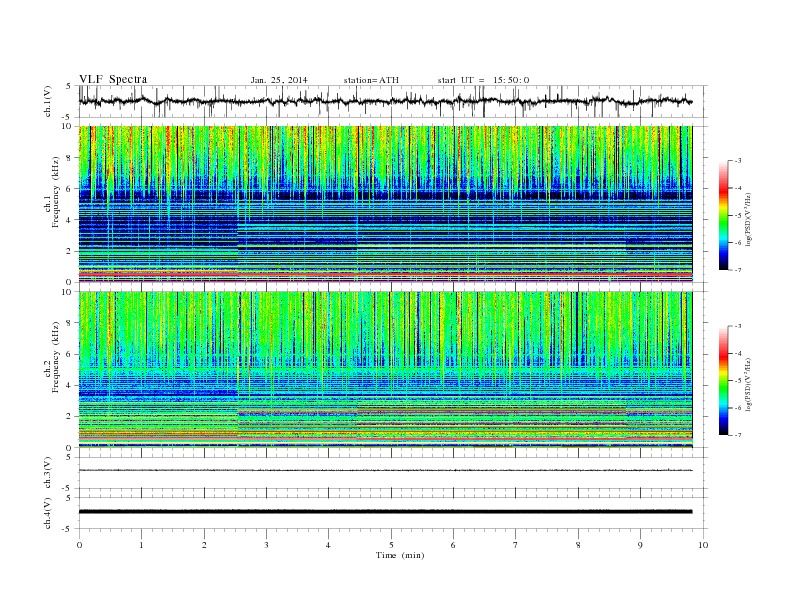Image resolution: width=792 pixels, height=612 pixels.
Task: Click the "-3" tick on lower colorbar
Action: (738, 326)
